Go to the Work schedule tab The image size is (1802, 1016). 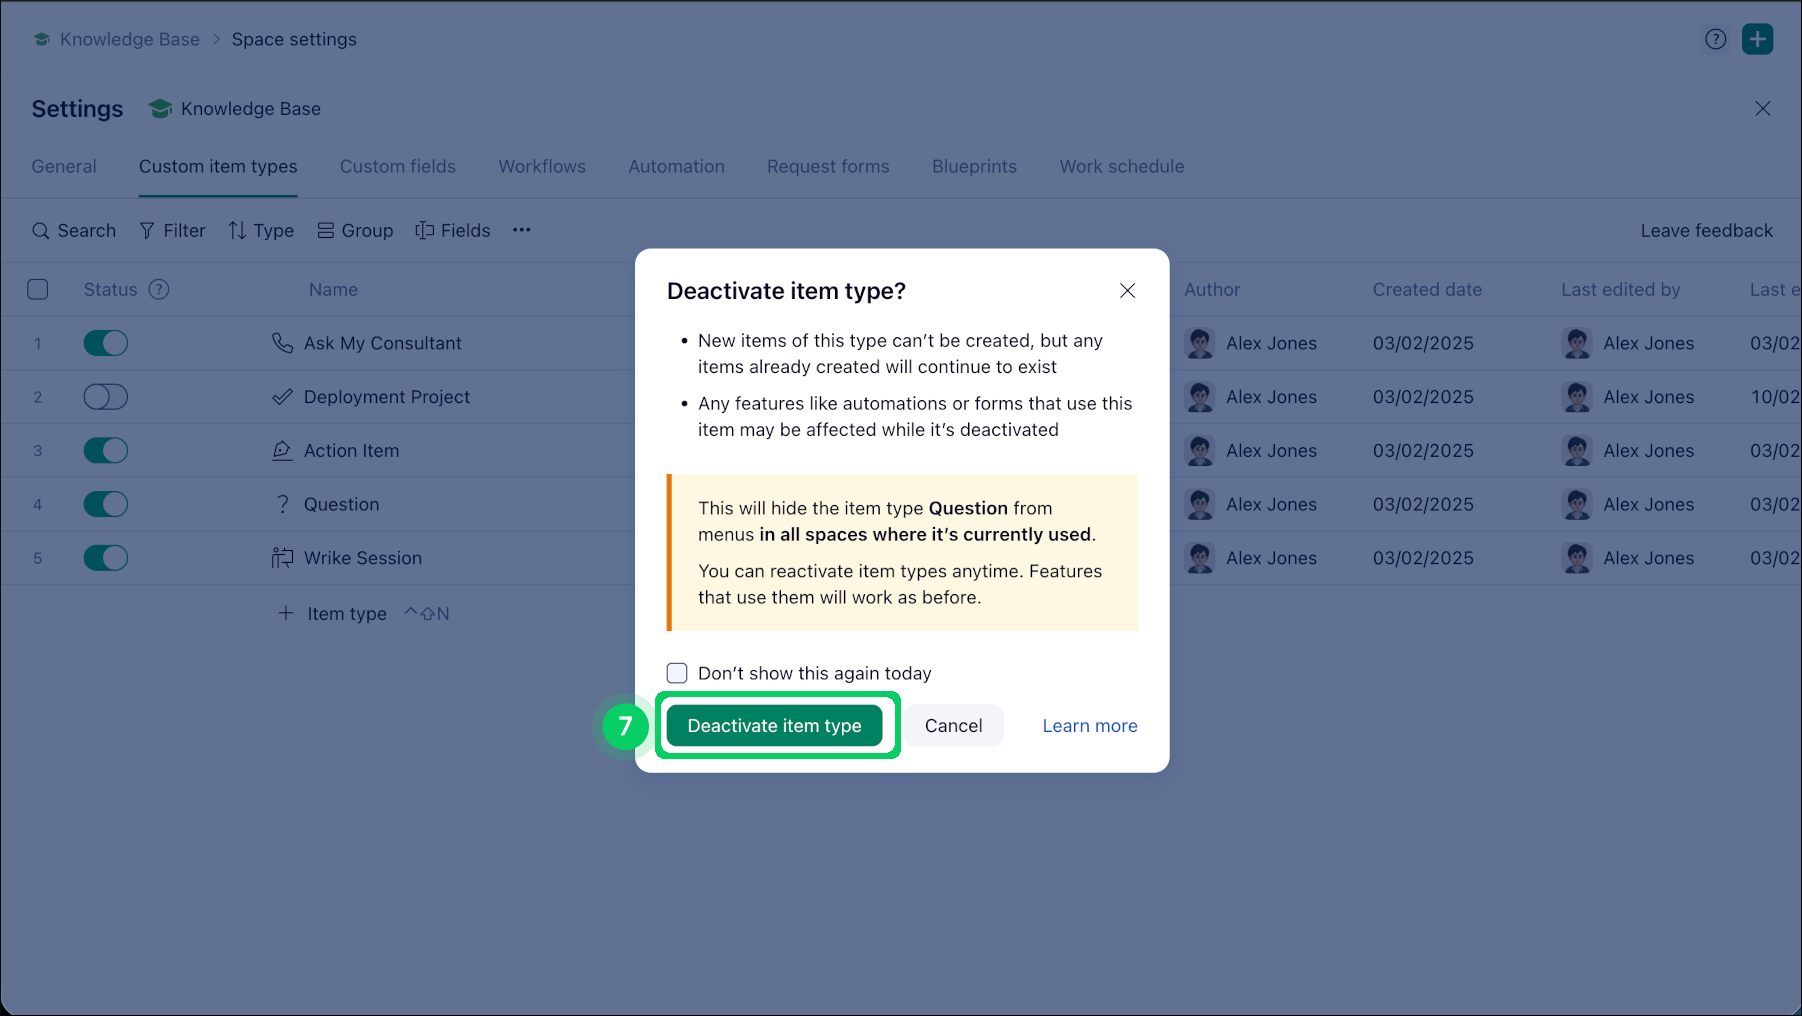point(1122,167)
